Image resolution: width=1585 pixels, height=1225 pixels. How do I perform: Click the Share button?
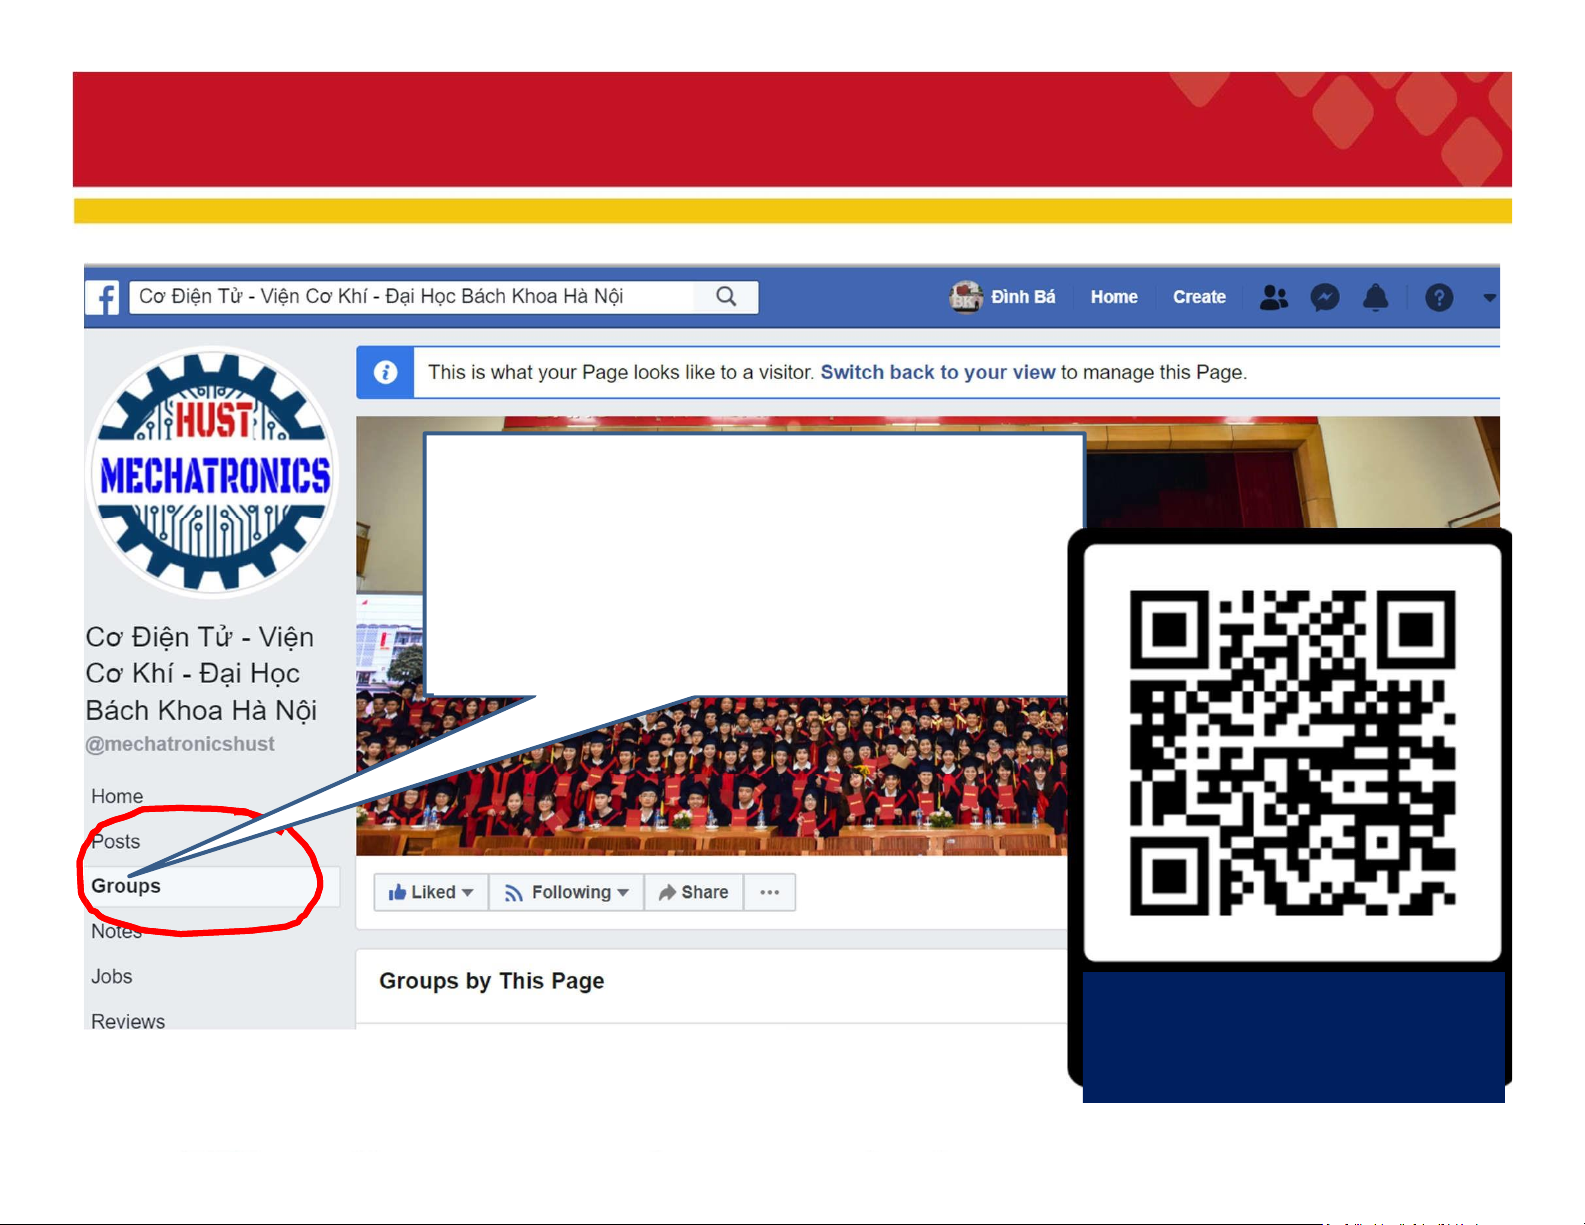693,892
